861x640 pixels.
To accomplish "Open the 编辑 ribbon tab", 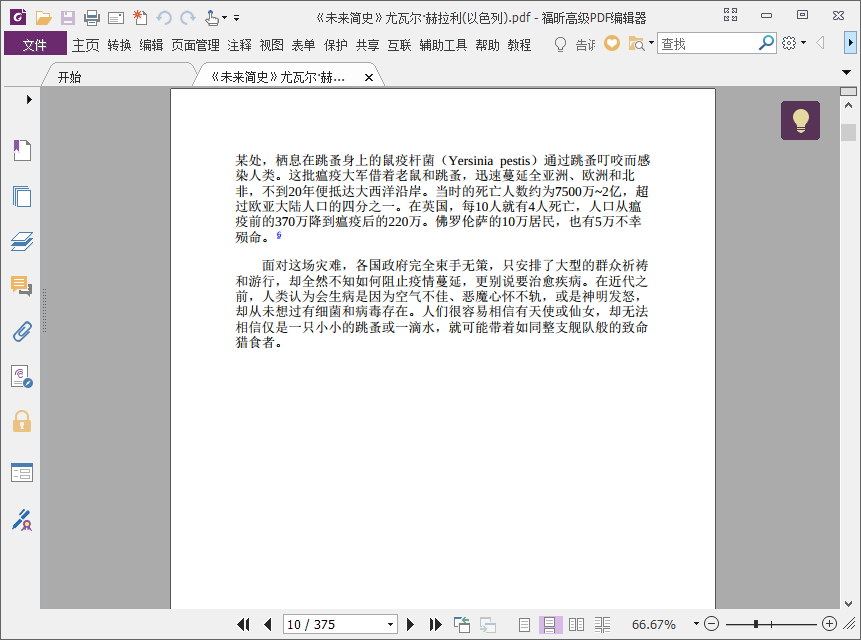I will click(151, 44).
